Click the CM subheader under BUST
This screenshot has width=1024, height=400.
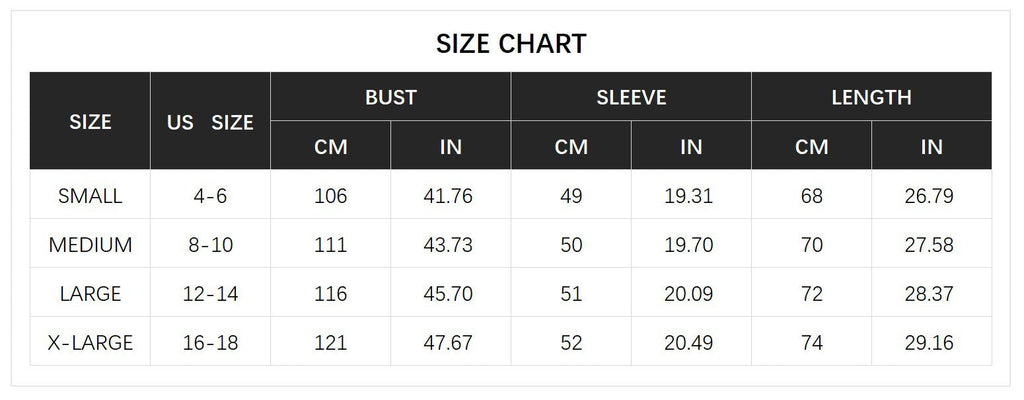[x=330, y=147]
